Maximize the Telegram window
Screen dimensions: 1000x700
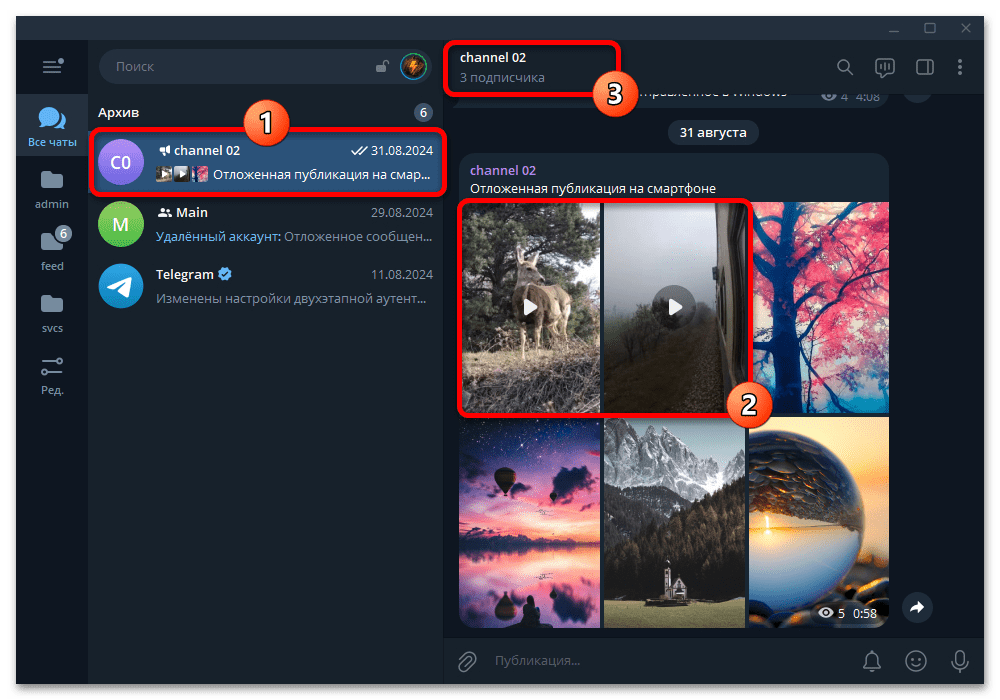pos(930,28)
